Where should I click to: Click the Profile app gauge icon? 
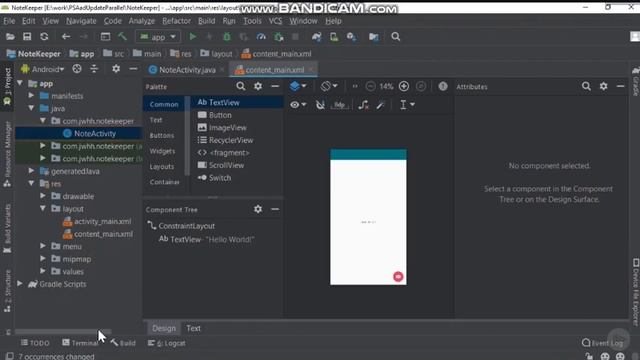click(261, 37)
